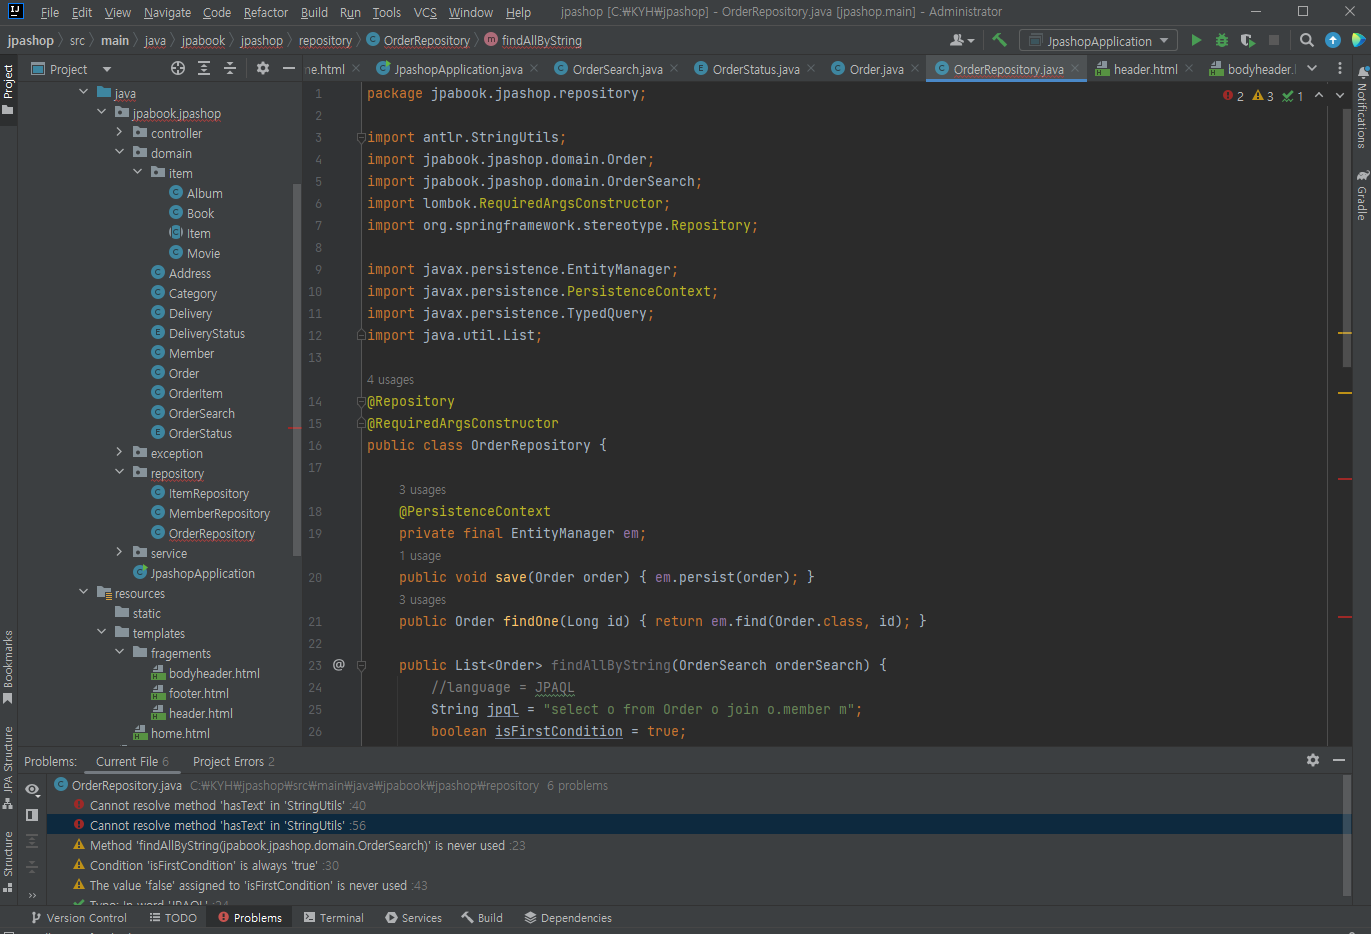Image resolution: width=1371 pixels, height=934 pixels.
Task: Toggle the editor preview in Problems panel
Action: click(x=32, y=815)
